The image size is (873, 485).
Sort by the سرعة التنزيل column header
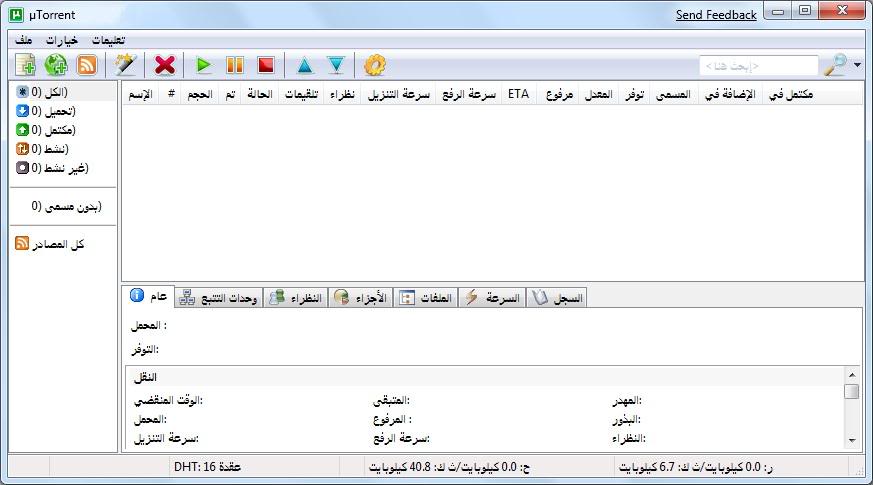point(399,95)
